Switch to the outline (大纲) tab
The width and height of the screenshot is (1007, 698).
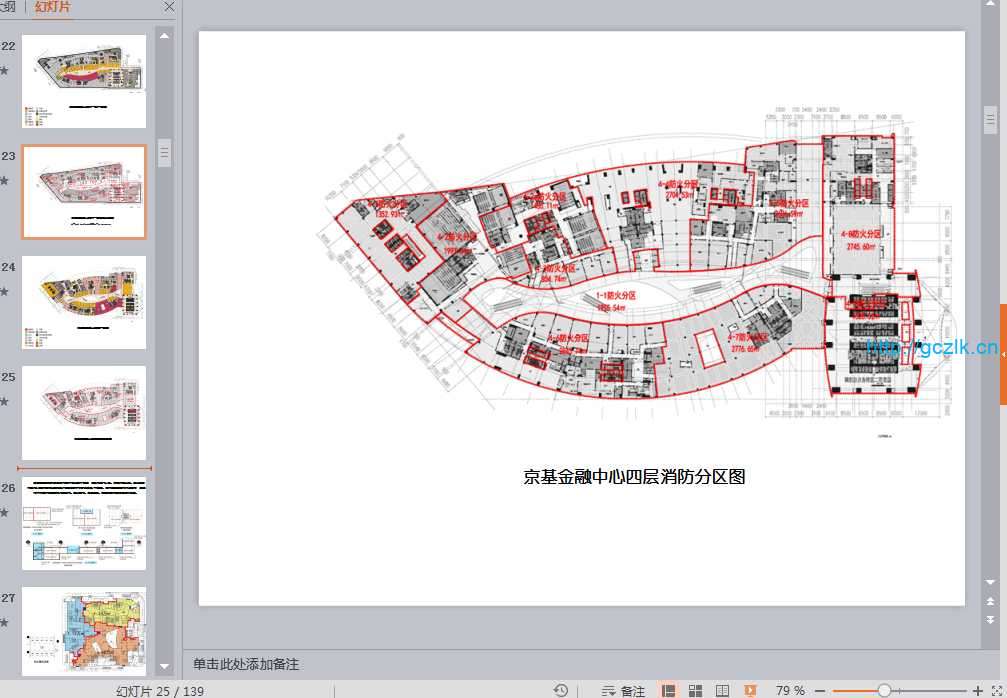(x=8, y=7)
